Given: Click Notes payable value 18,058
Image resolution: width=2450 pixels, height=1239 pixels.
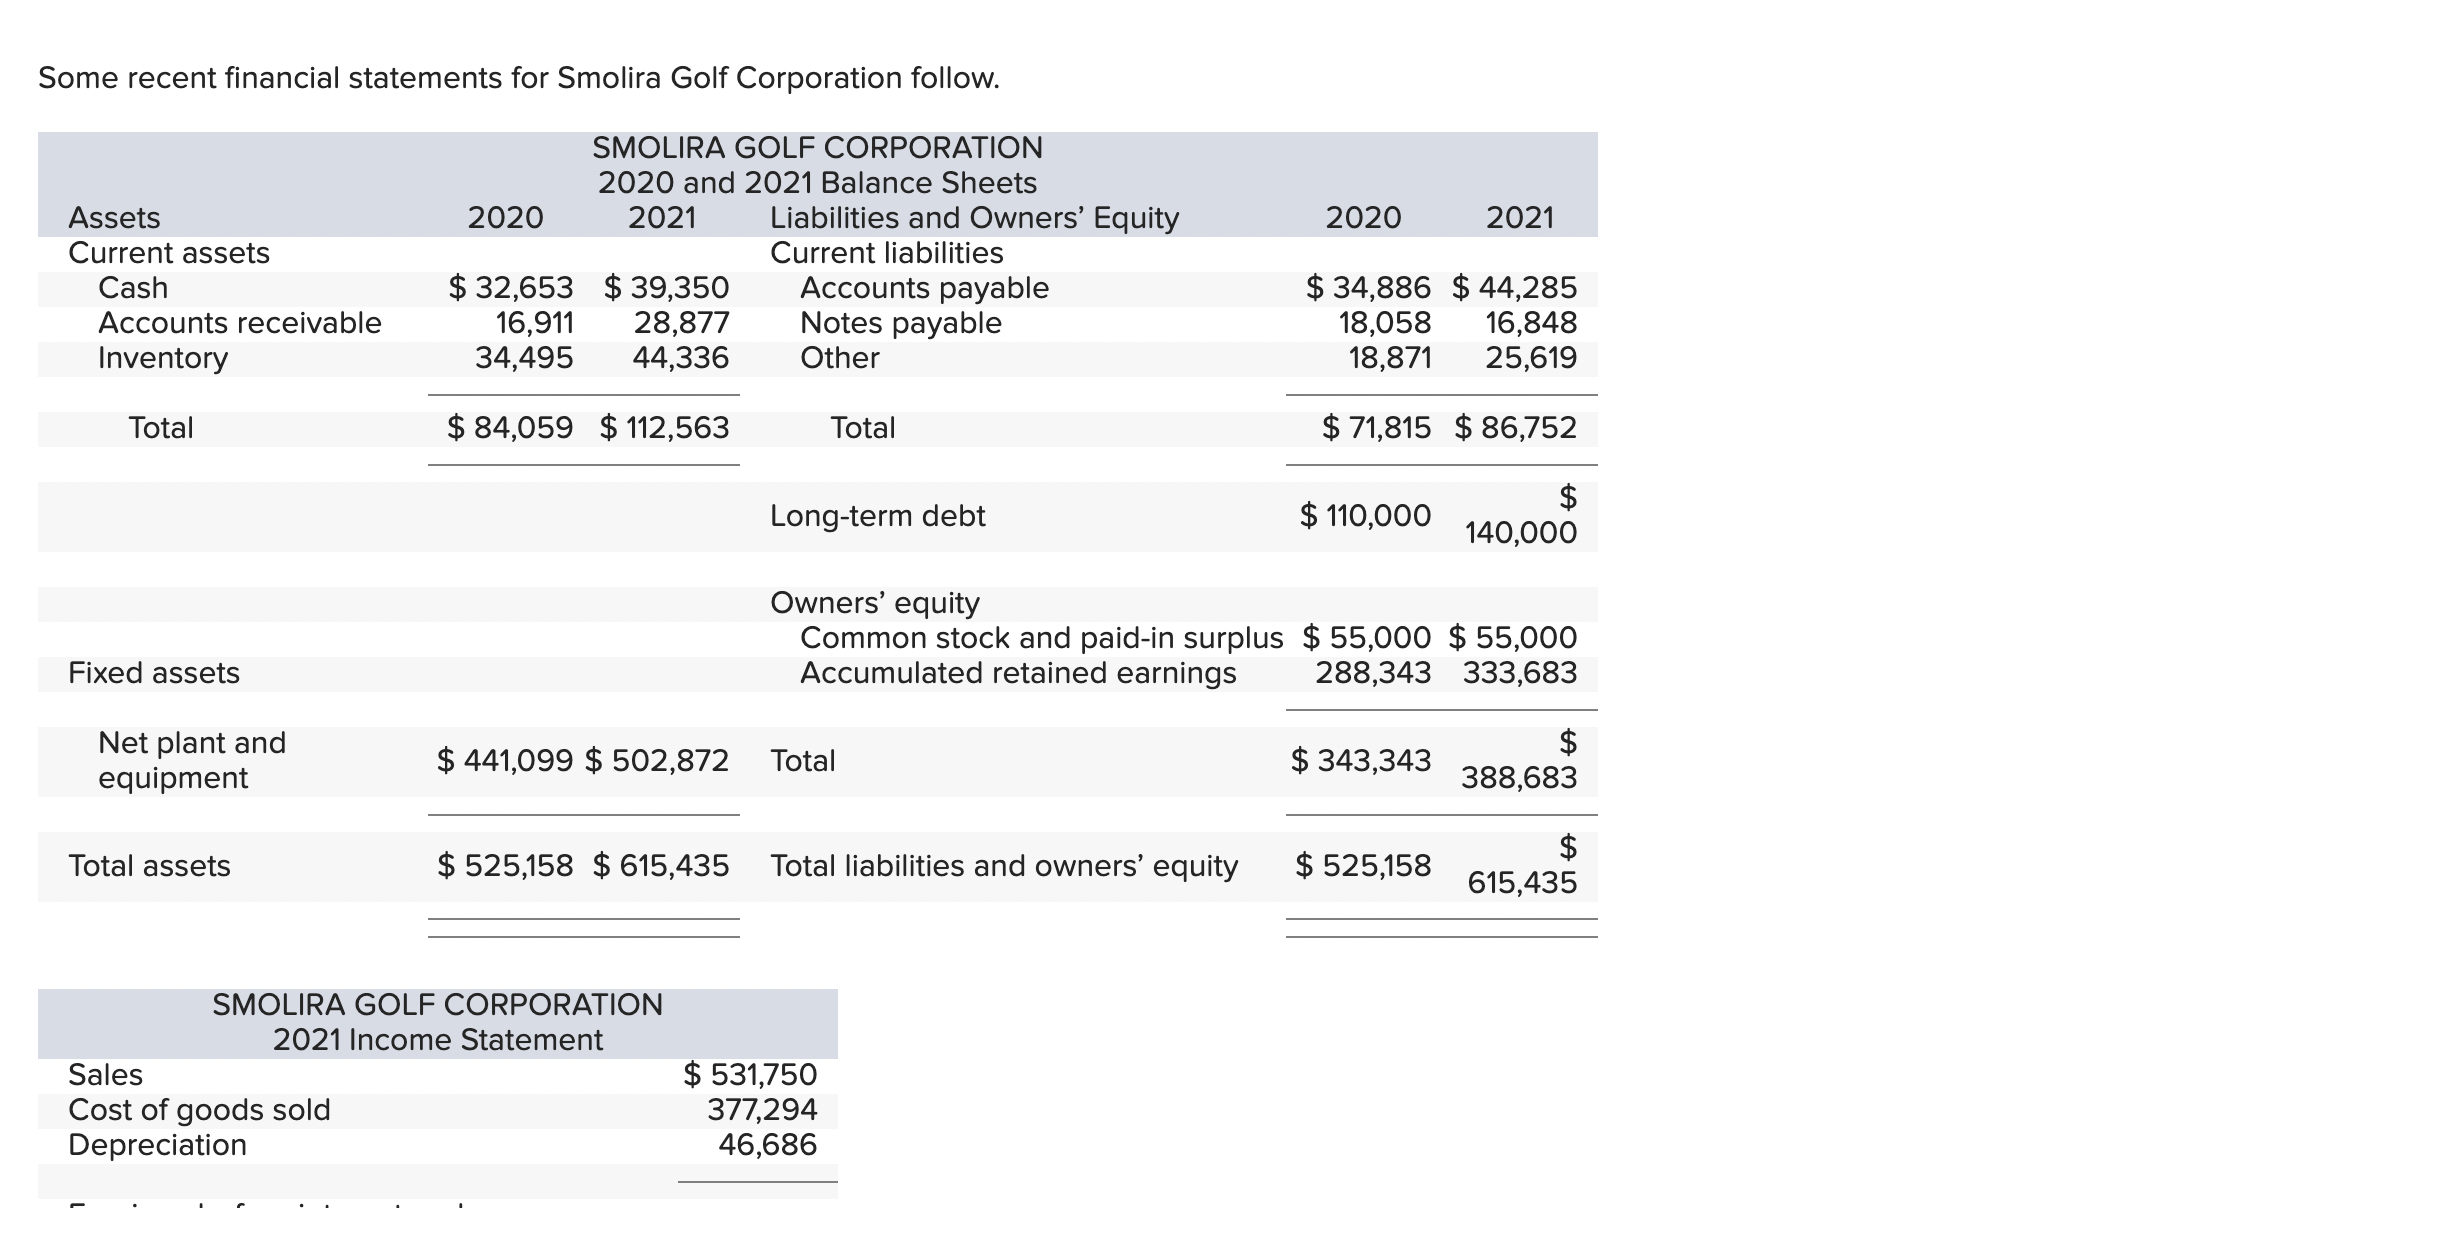Looking at the screenshot, I should tap(1385, 323).
